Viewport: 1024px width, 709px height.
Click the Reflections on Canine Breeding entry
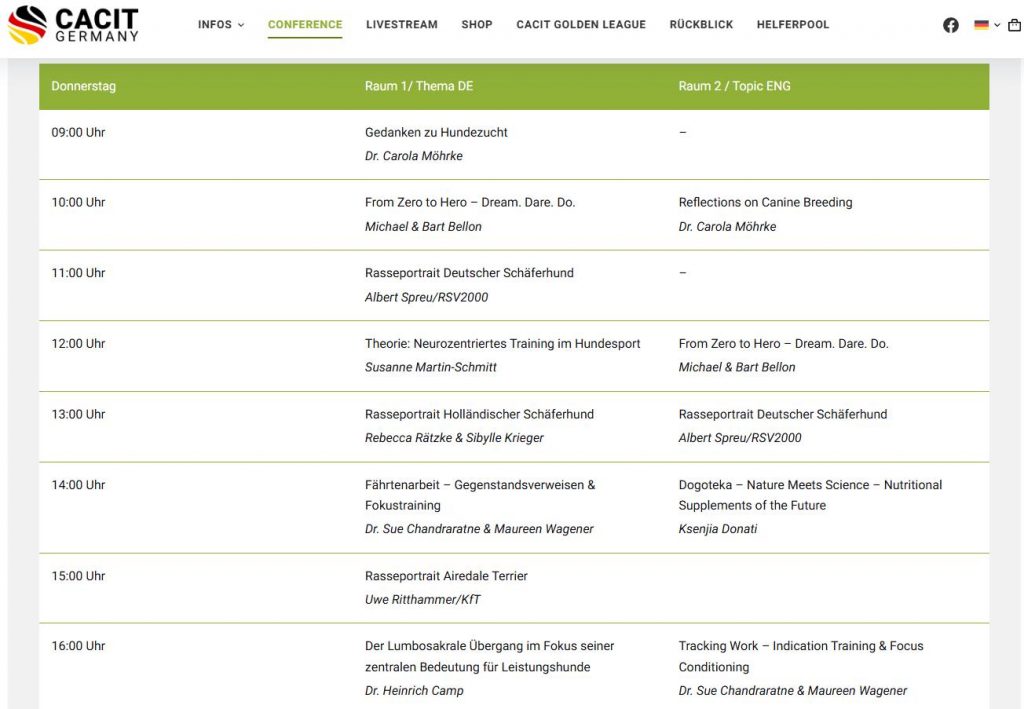[x=765, y=202]
